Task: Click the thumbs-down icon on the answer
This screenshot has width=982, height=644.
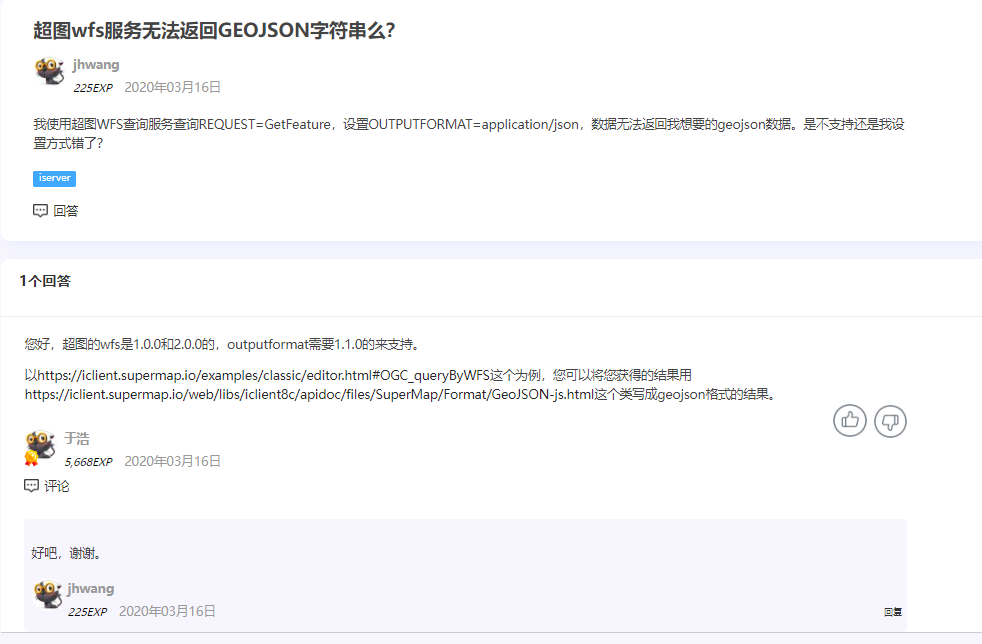Action: (890, 421)
